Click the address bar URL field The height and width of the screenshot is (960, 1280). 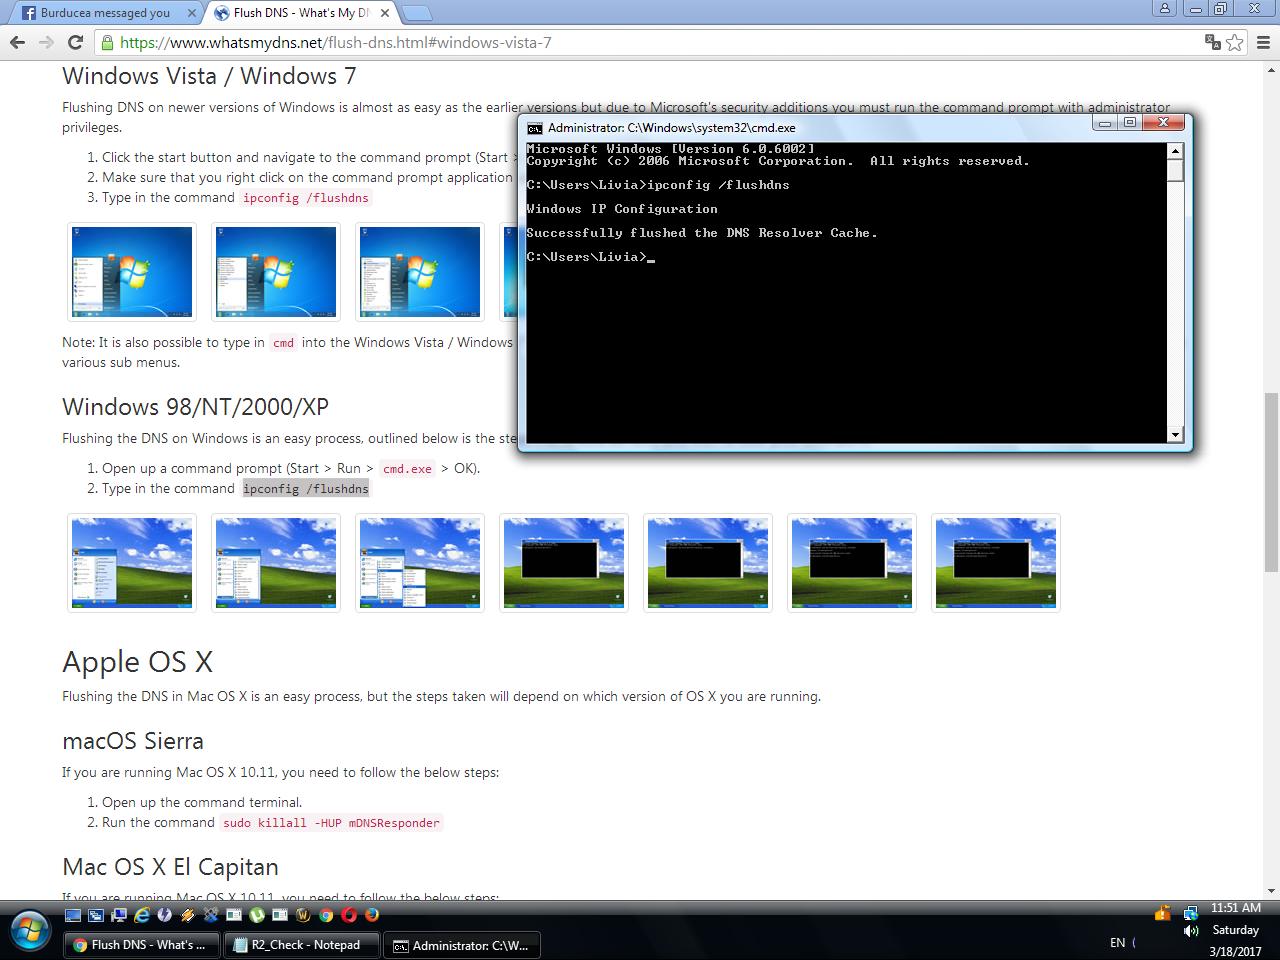(650, 42)
